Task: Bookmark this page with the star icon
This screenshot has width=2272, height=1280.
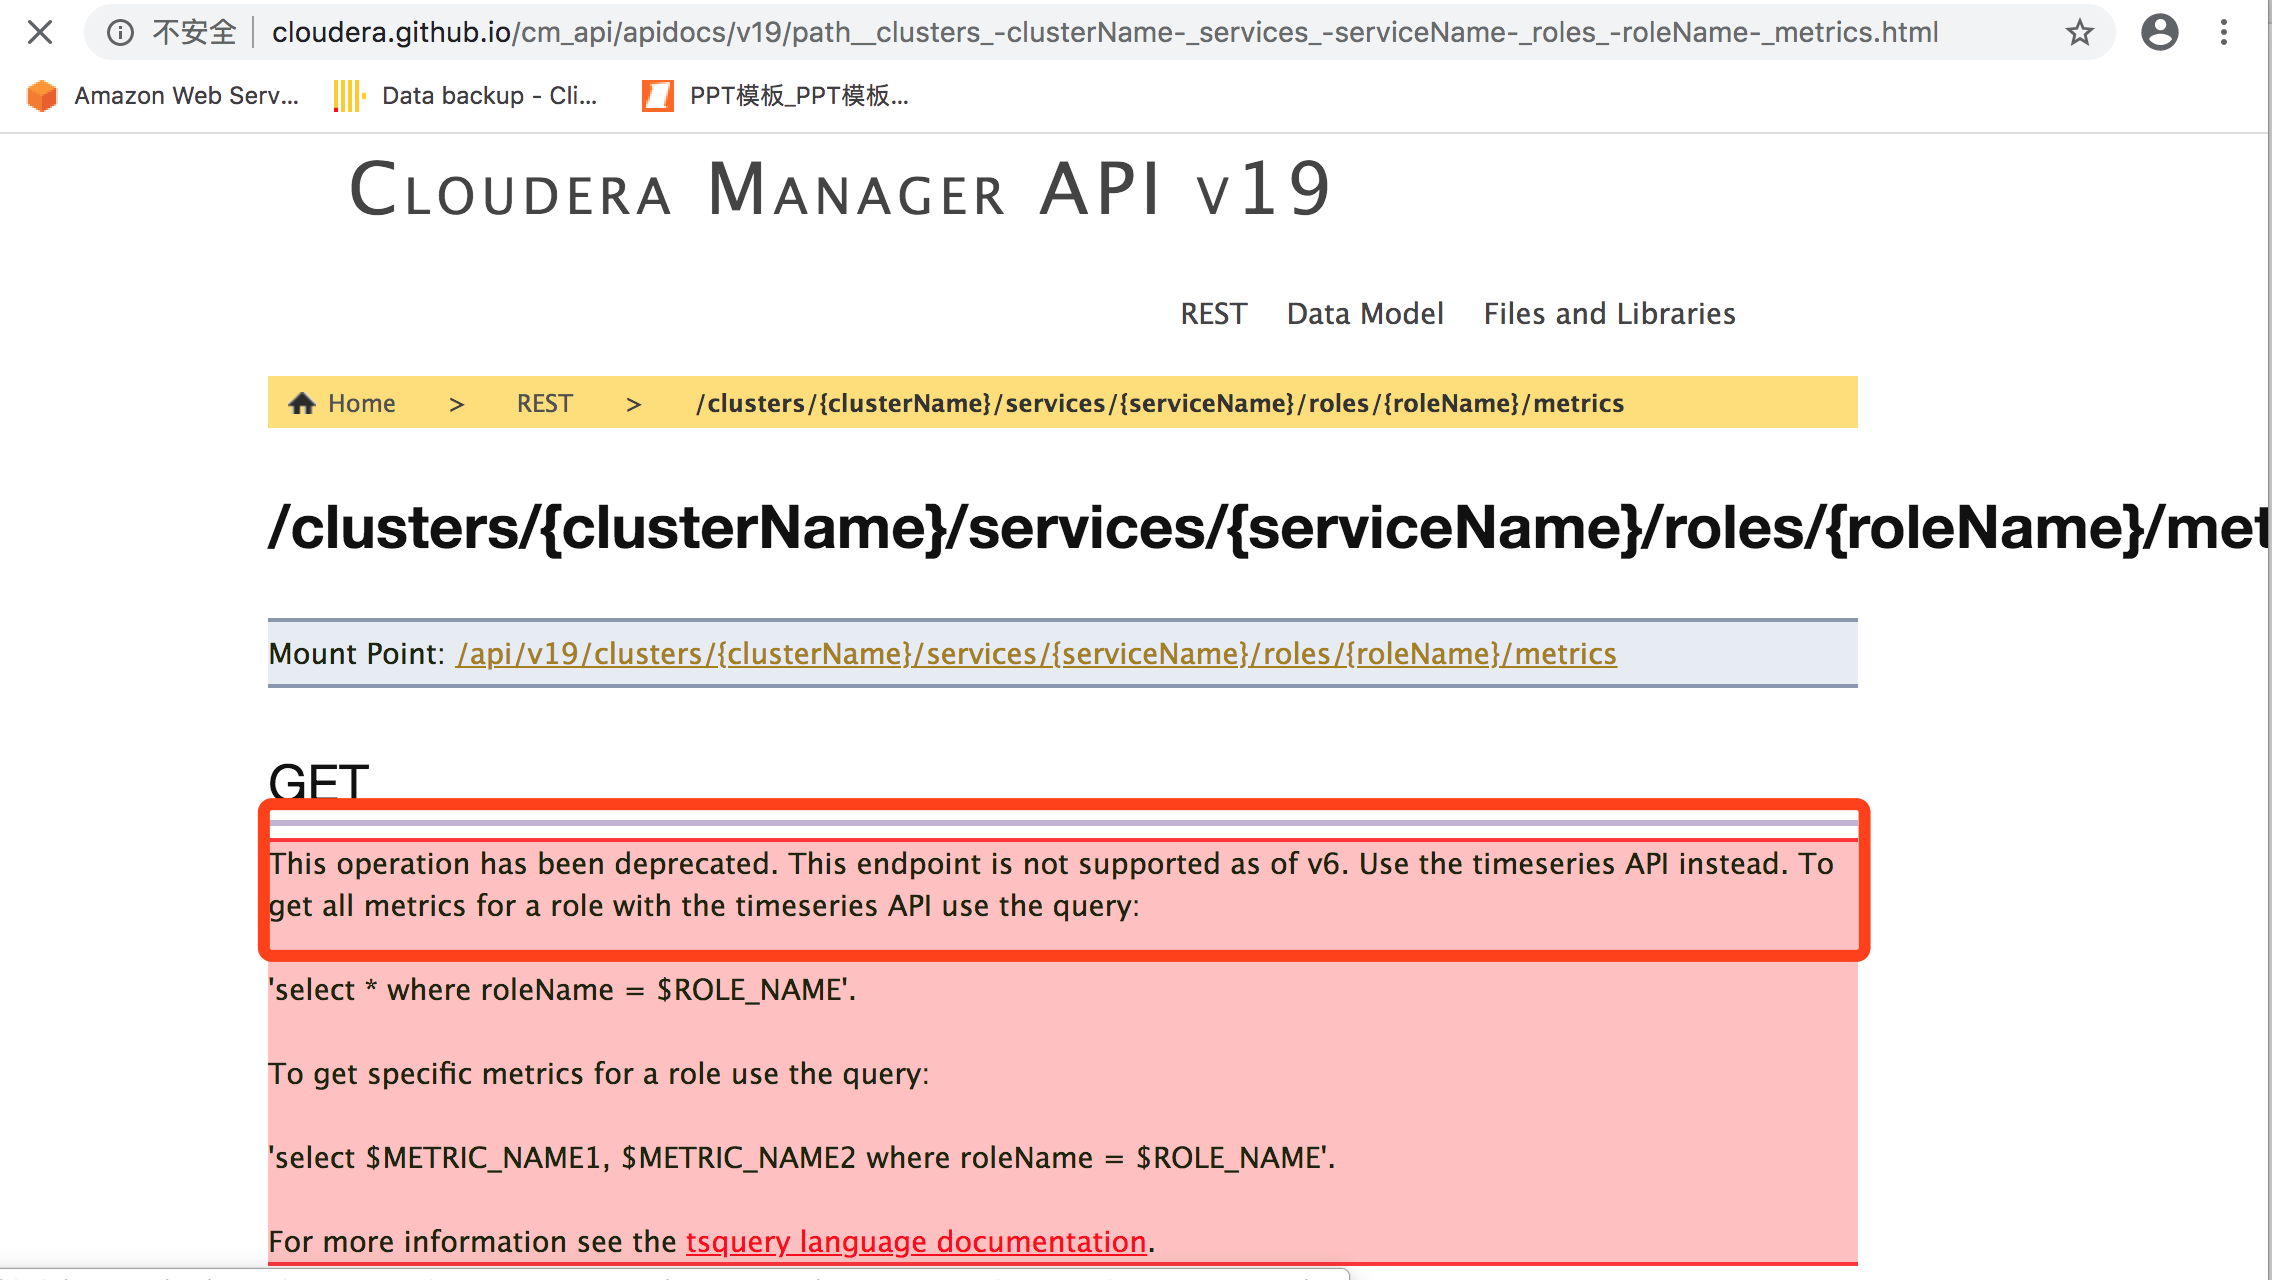Action: point(2079,32)
